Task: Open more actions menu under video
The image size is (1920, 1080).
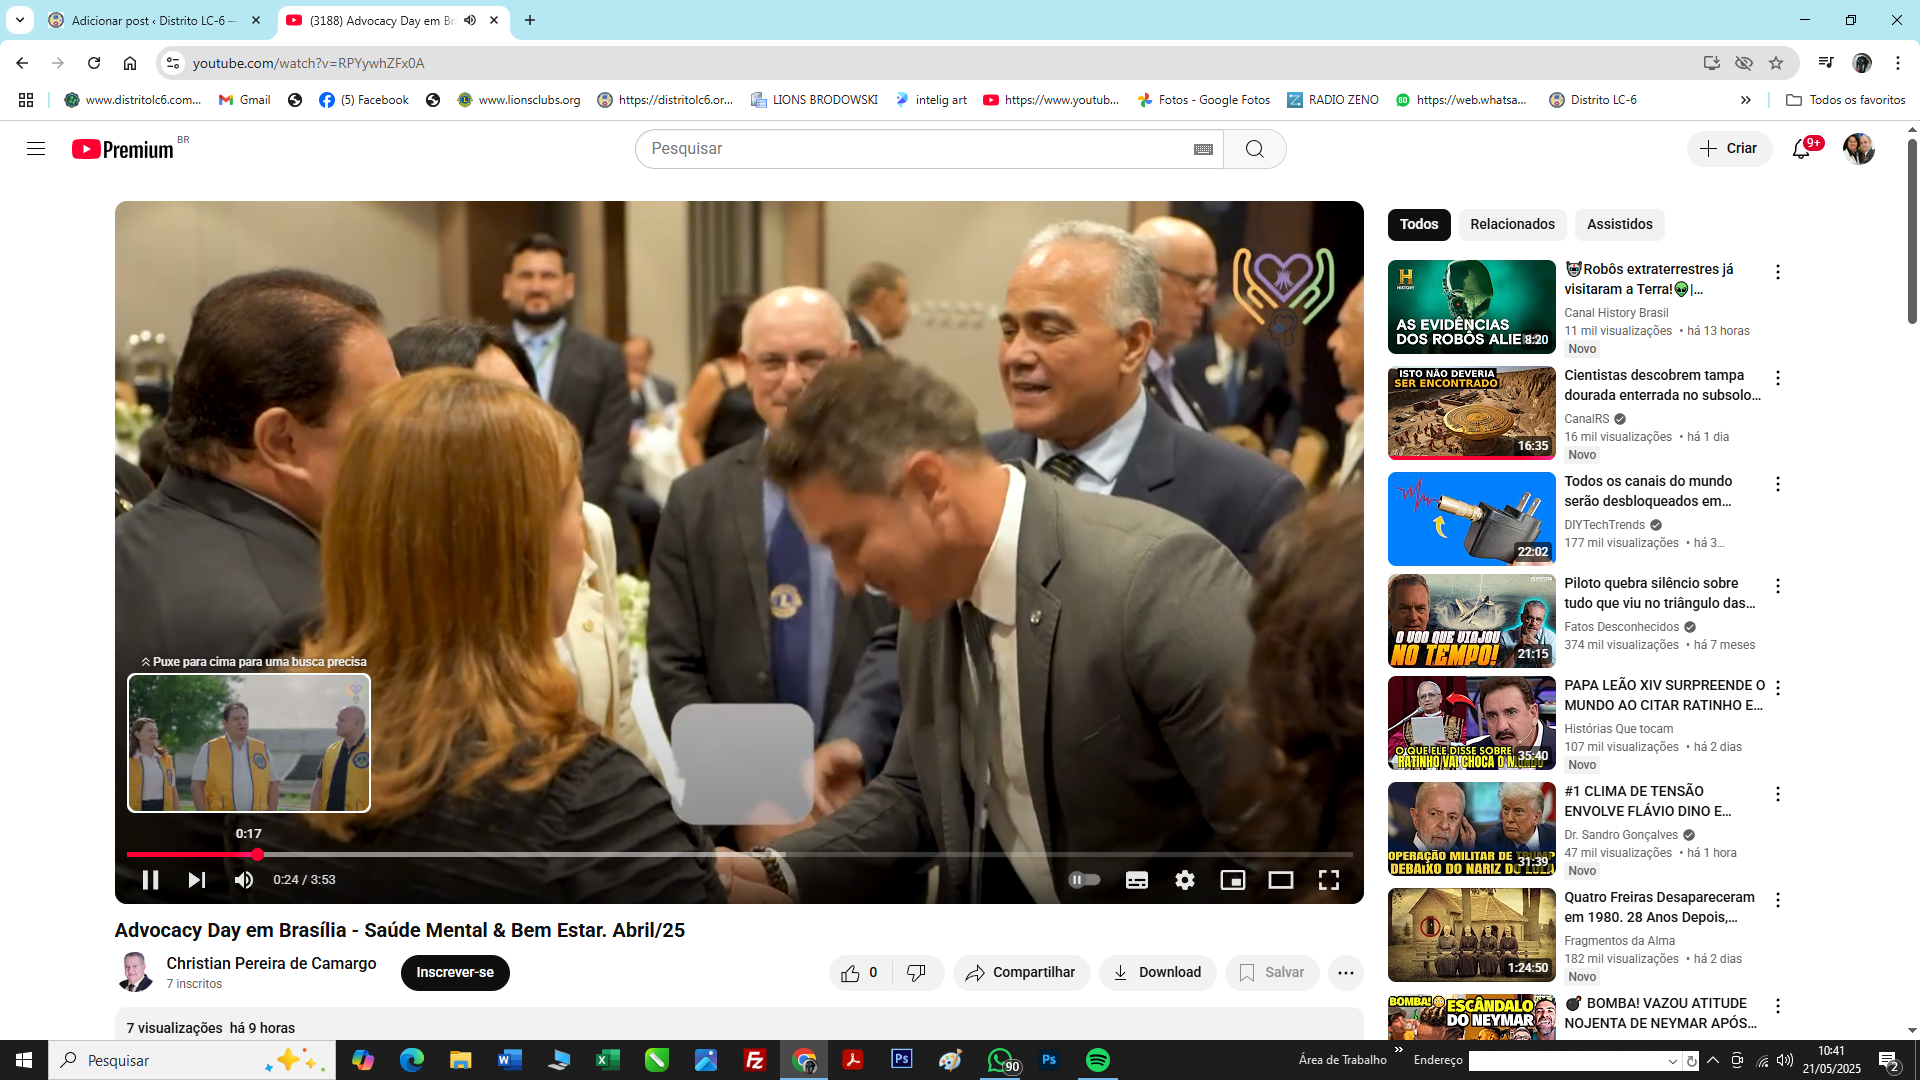Action: [x=1346, y=973]
